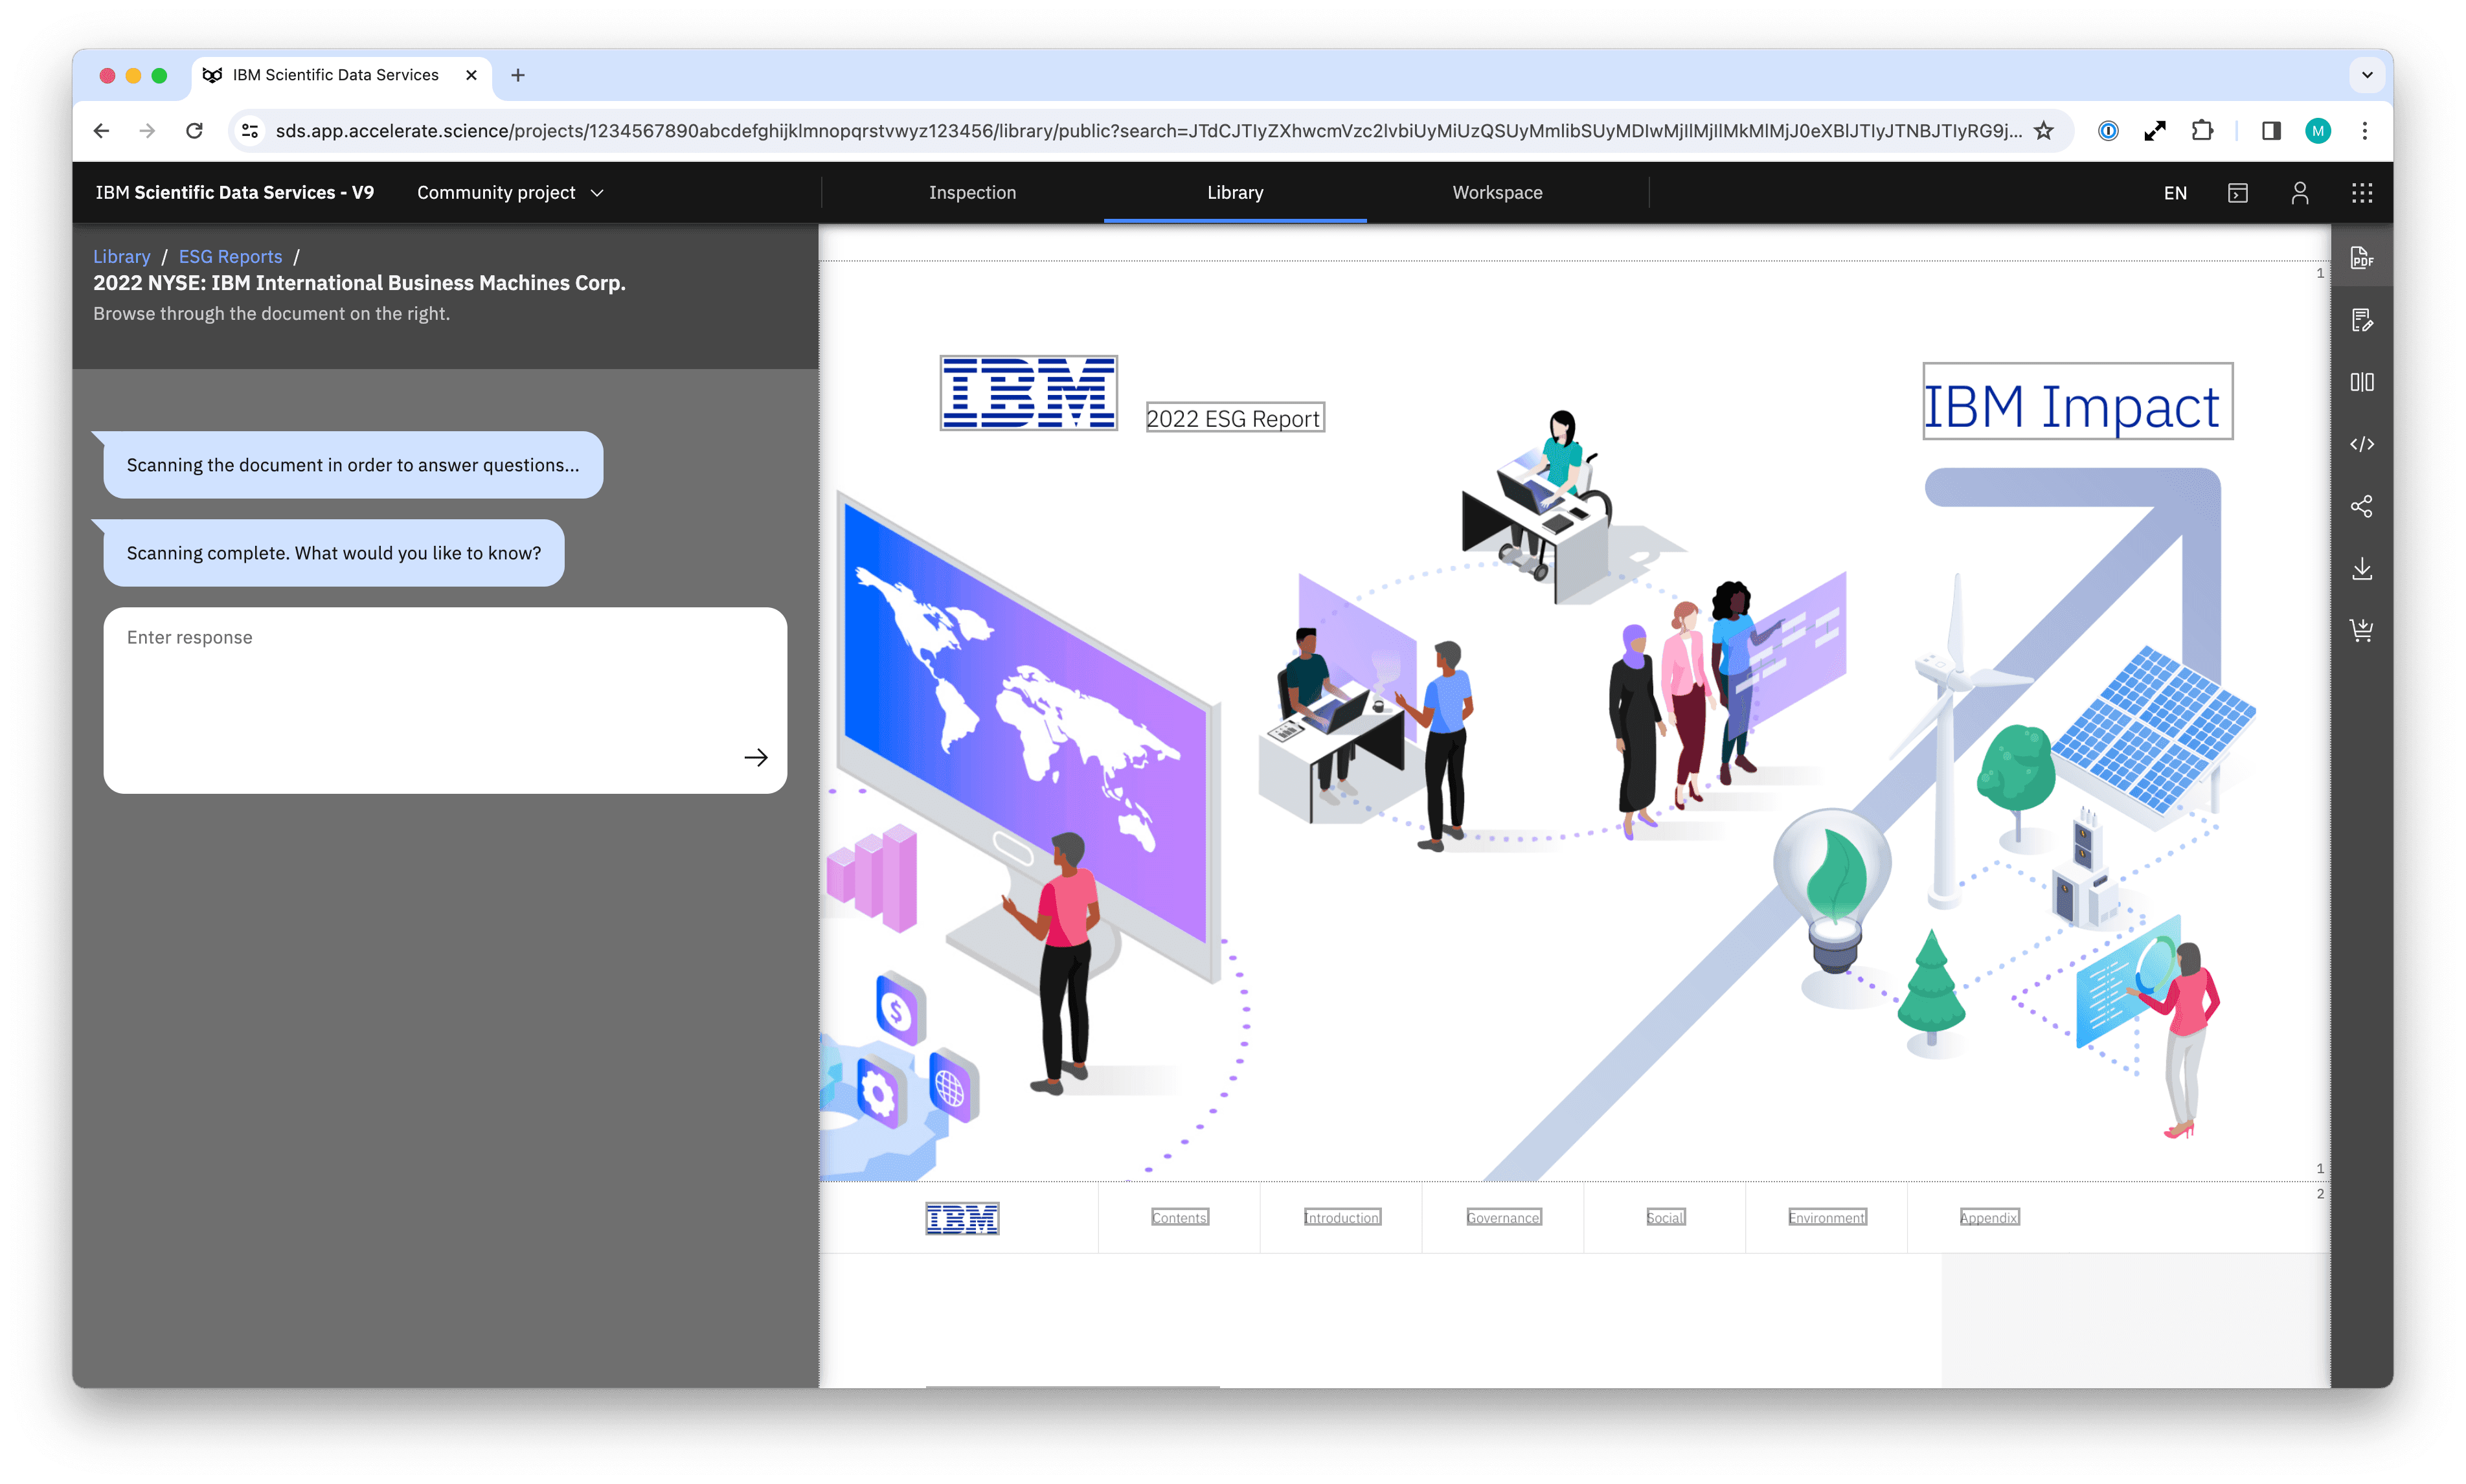This screenshot has width=2466, height=1484.
Task: Open the code view icon
Action: coord(2361,444)
